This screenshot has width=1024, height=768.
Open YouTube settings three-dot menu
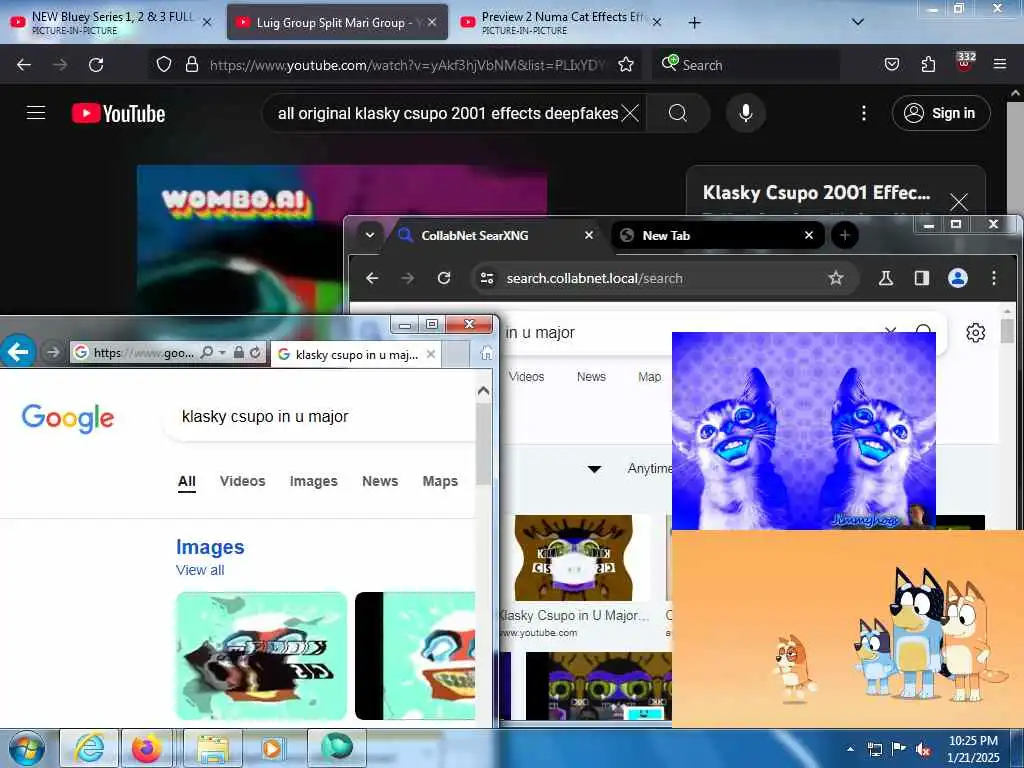[864, 113]
